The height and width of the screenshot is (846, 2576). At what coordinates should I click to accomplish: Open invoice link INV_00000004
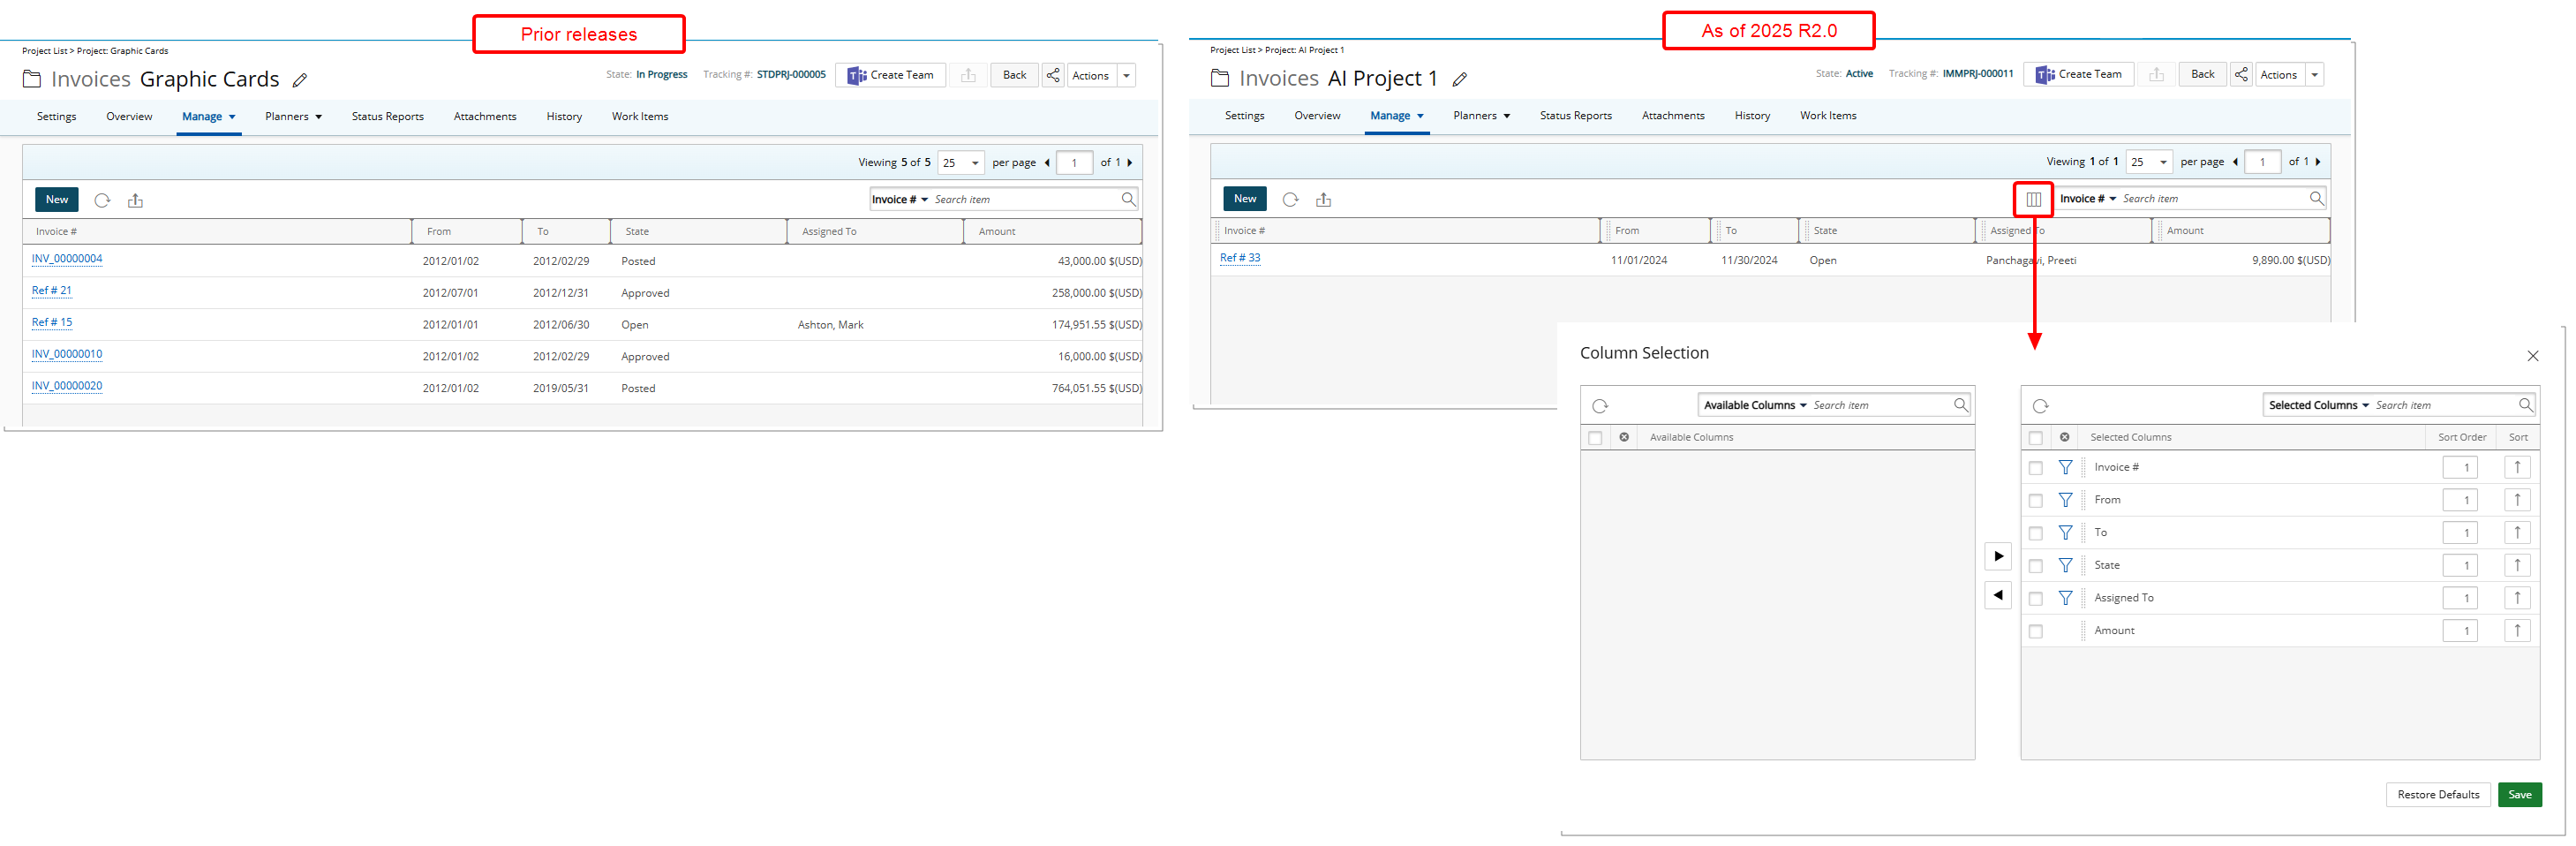pos(67,259)
